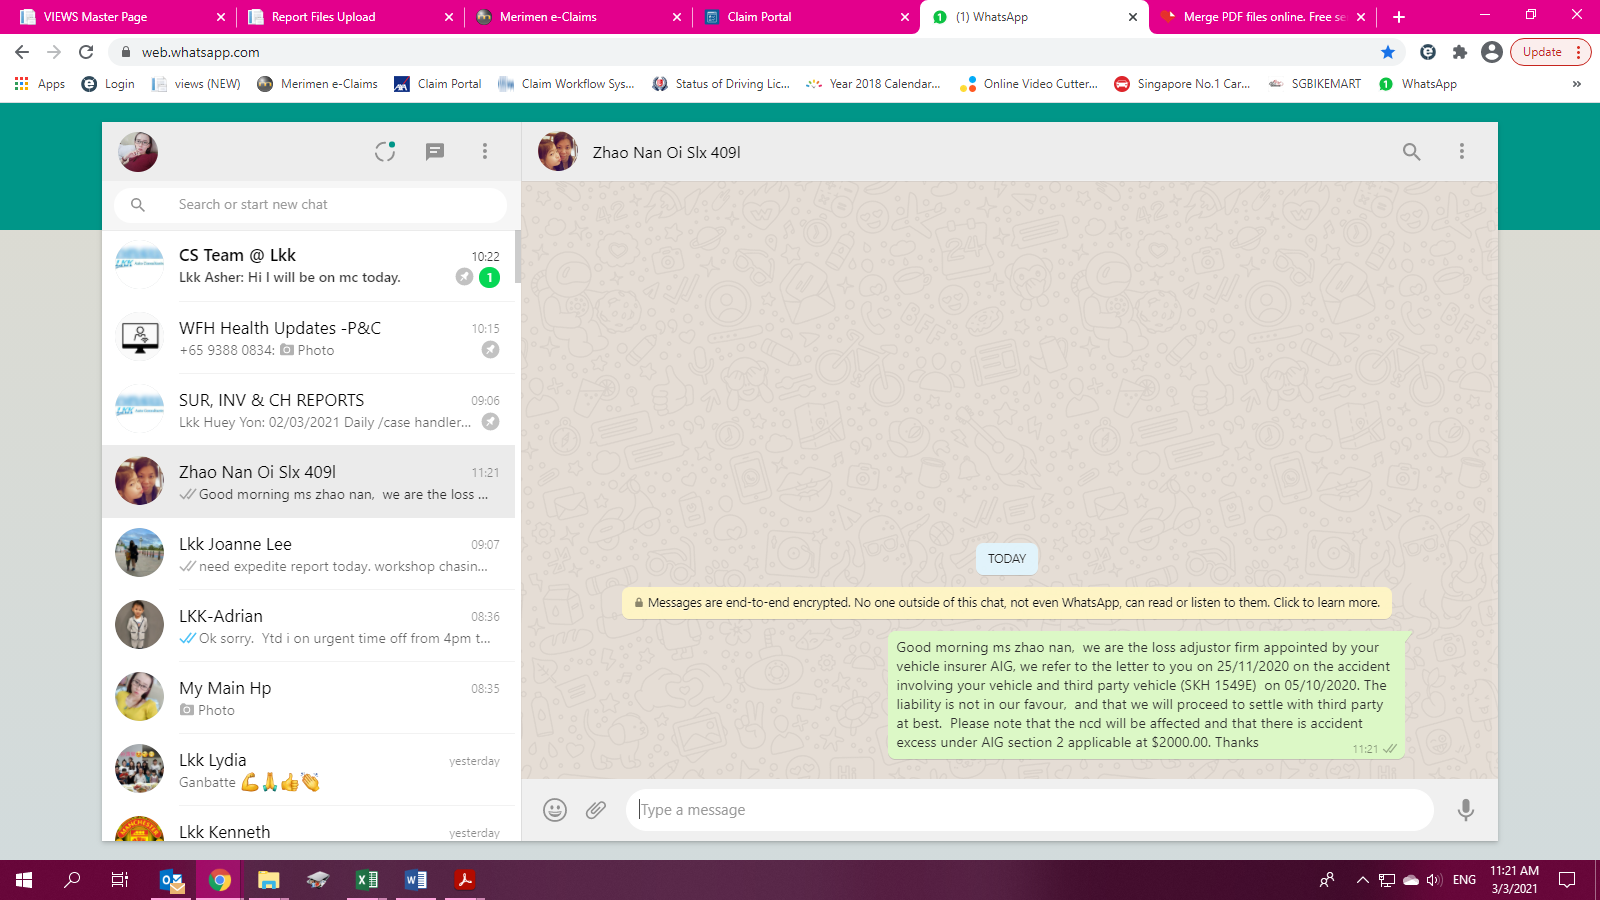Record a voice message with the microphone
The height and width of the screenshot is (900, 1600).
click(1465, 810)
